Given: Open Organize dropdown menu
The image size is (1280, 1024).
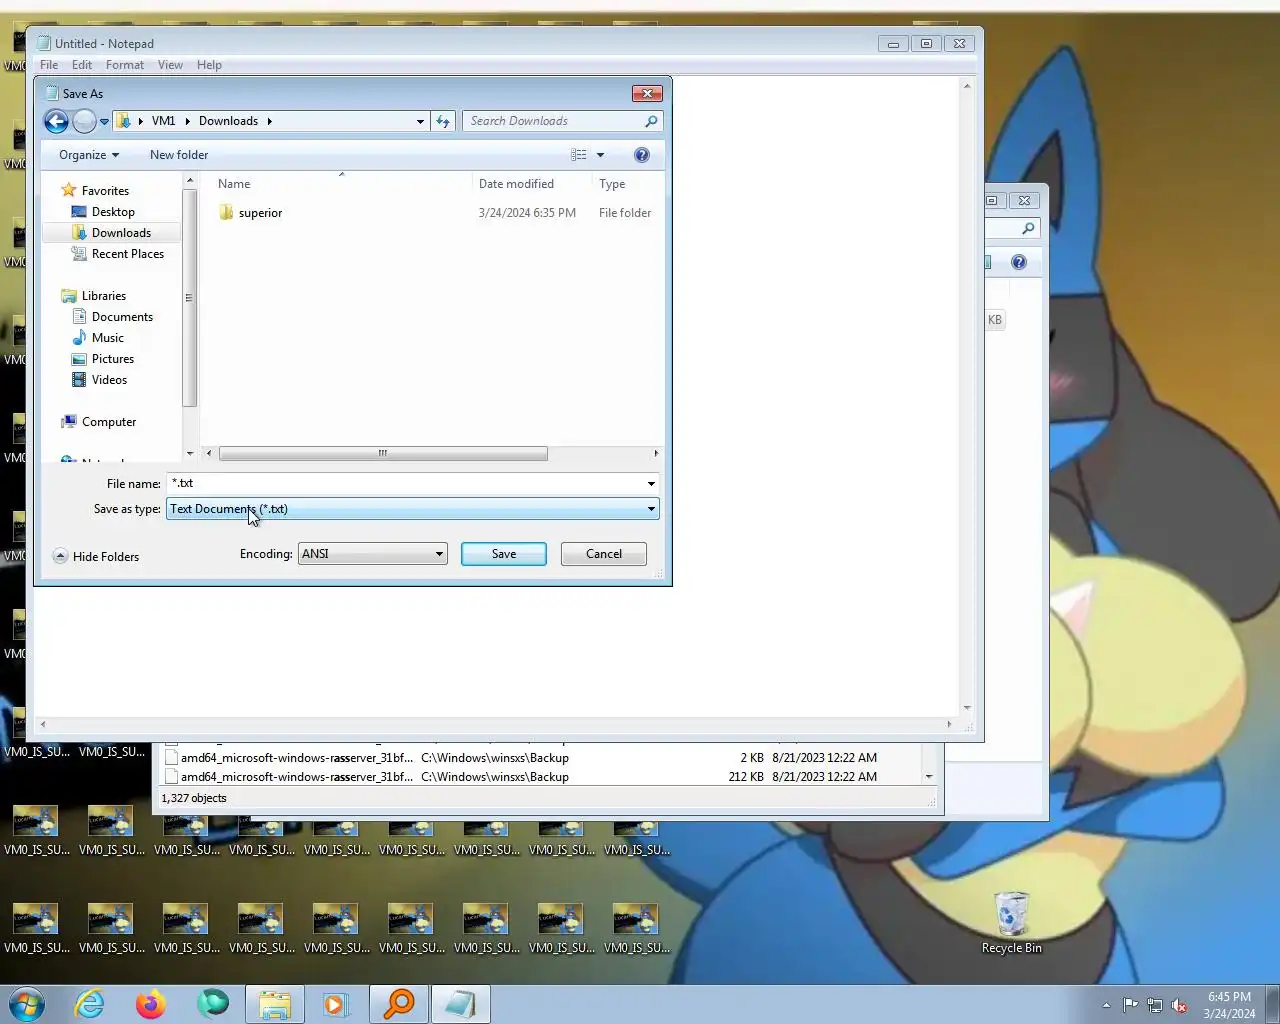Looking at the screenshot, I should tap(89, 155).
